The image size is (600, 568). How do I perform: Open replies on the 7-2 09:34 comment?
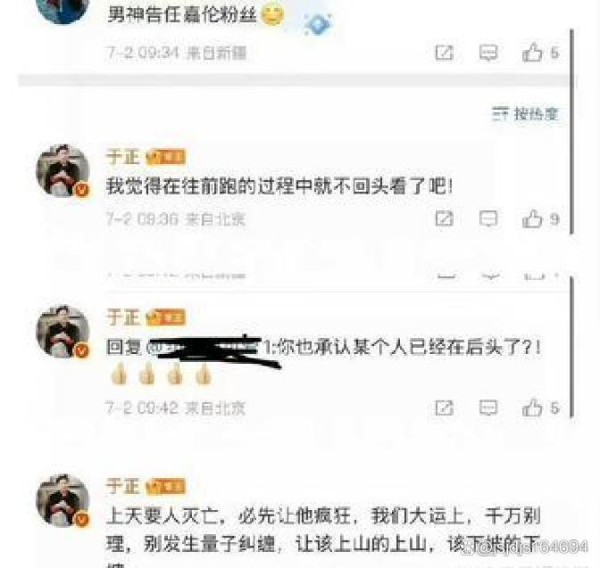[488, 52]
